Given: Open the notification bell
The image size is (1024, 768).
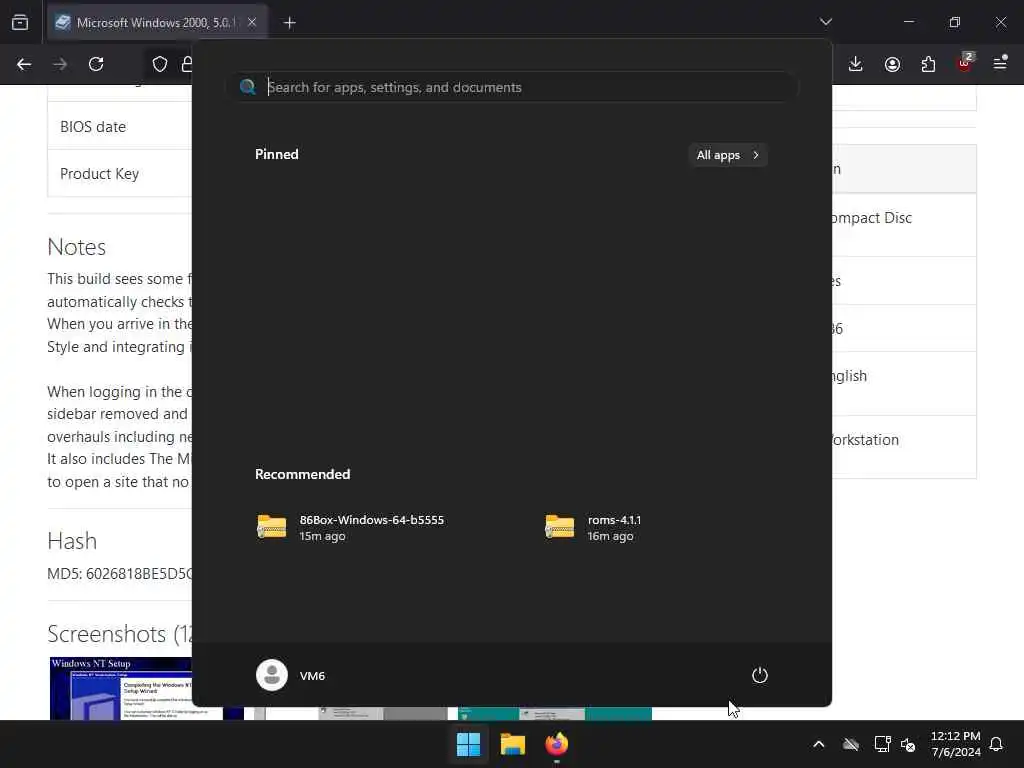Looking at the screenshot, I should point(996,744).
